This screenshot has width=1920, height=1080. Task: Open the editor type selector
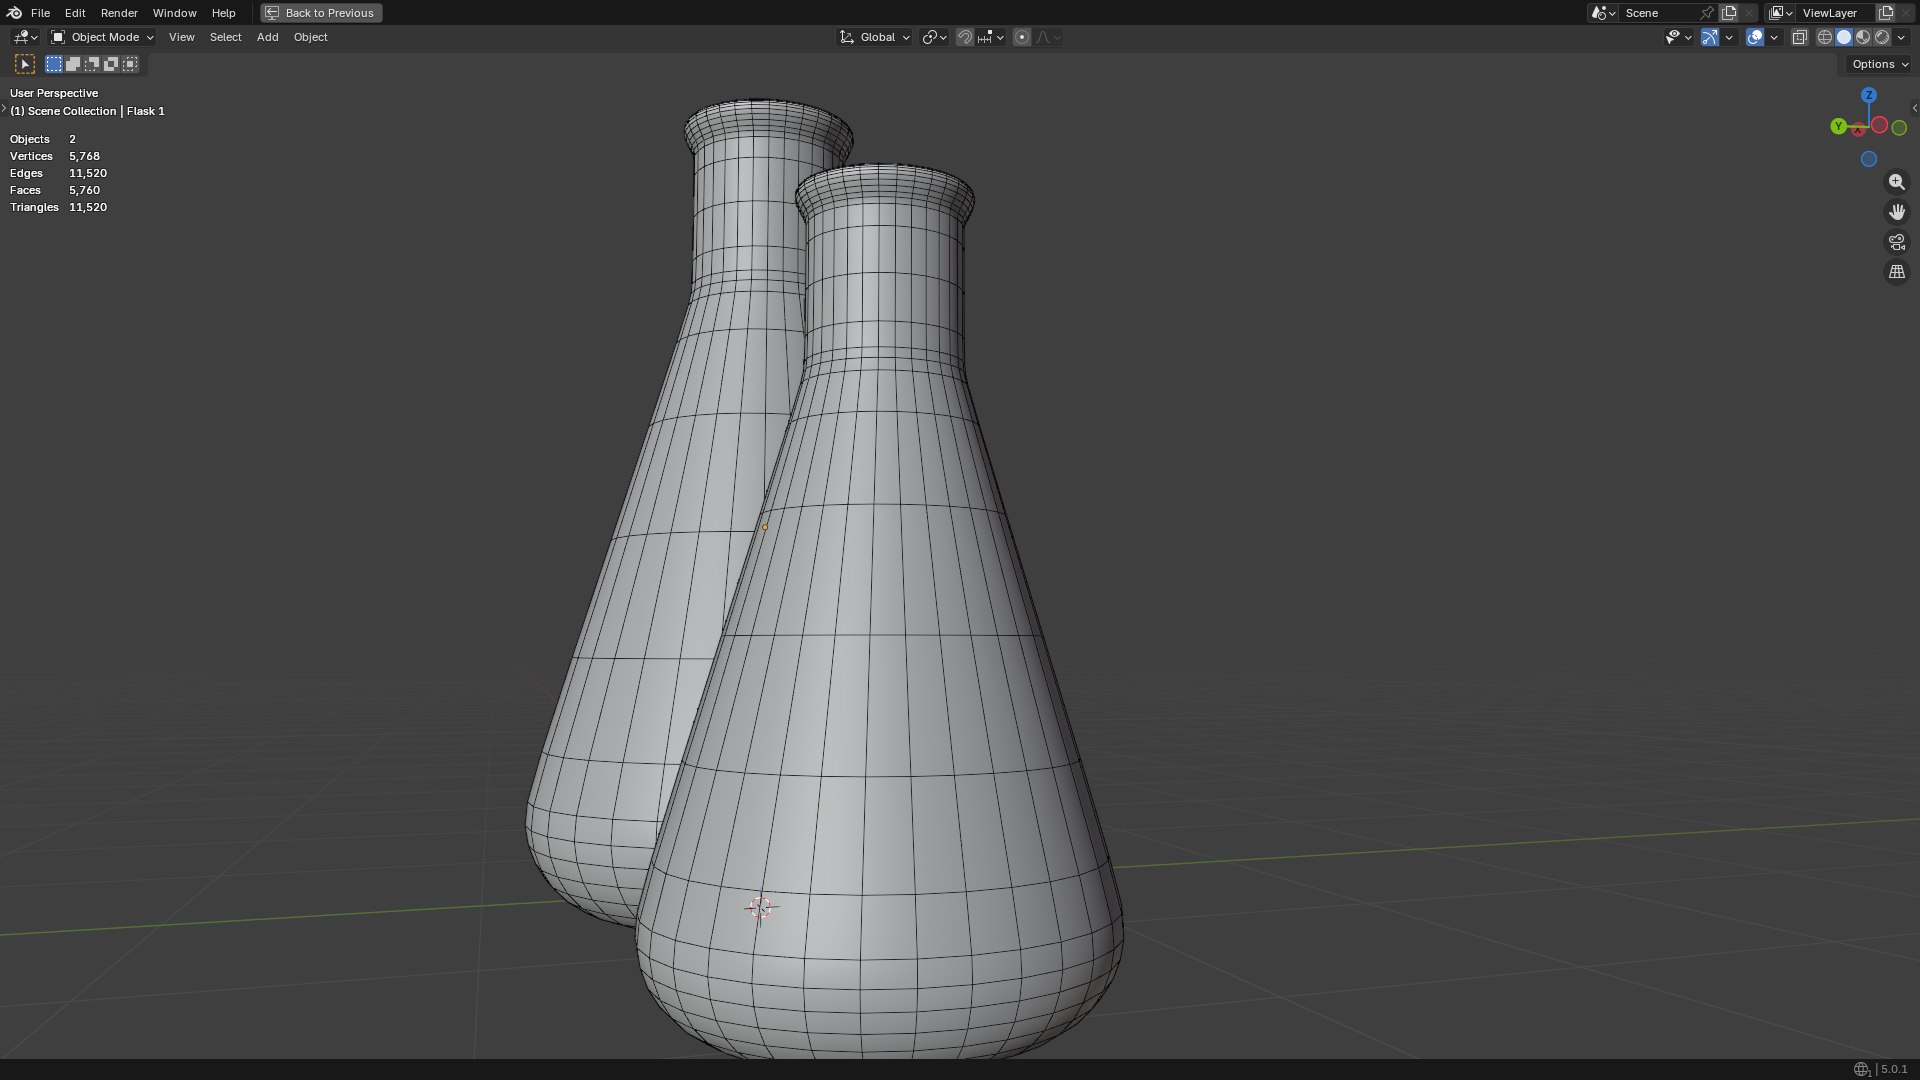click(x=25, y=37)
